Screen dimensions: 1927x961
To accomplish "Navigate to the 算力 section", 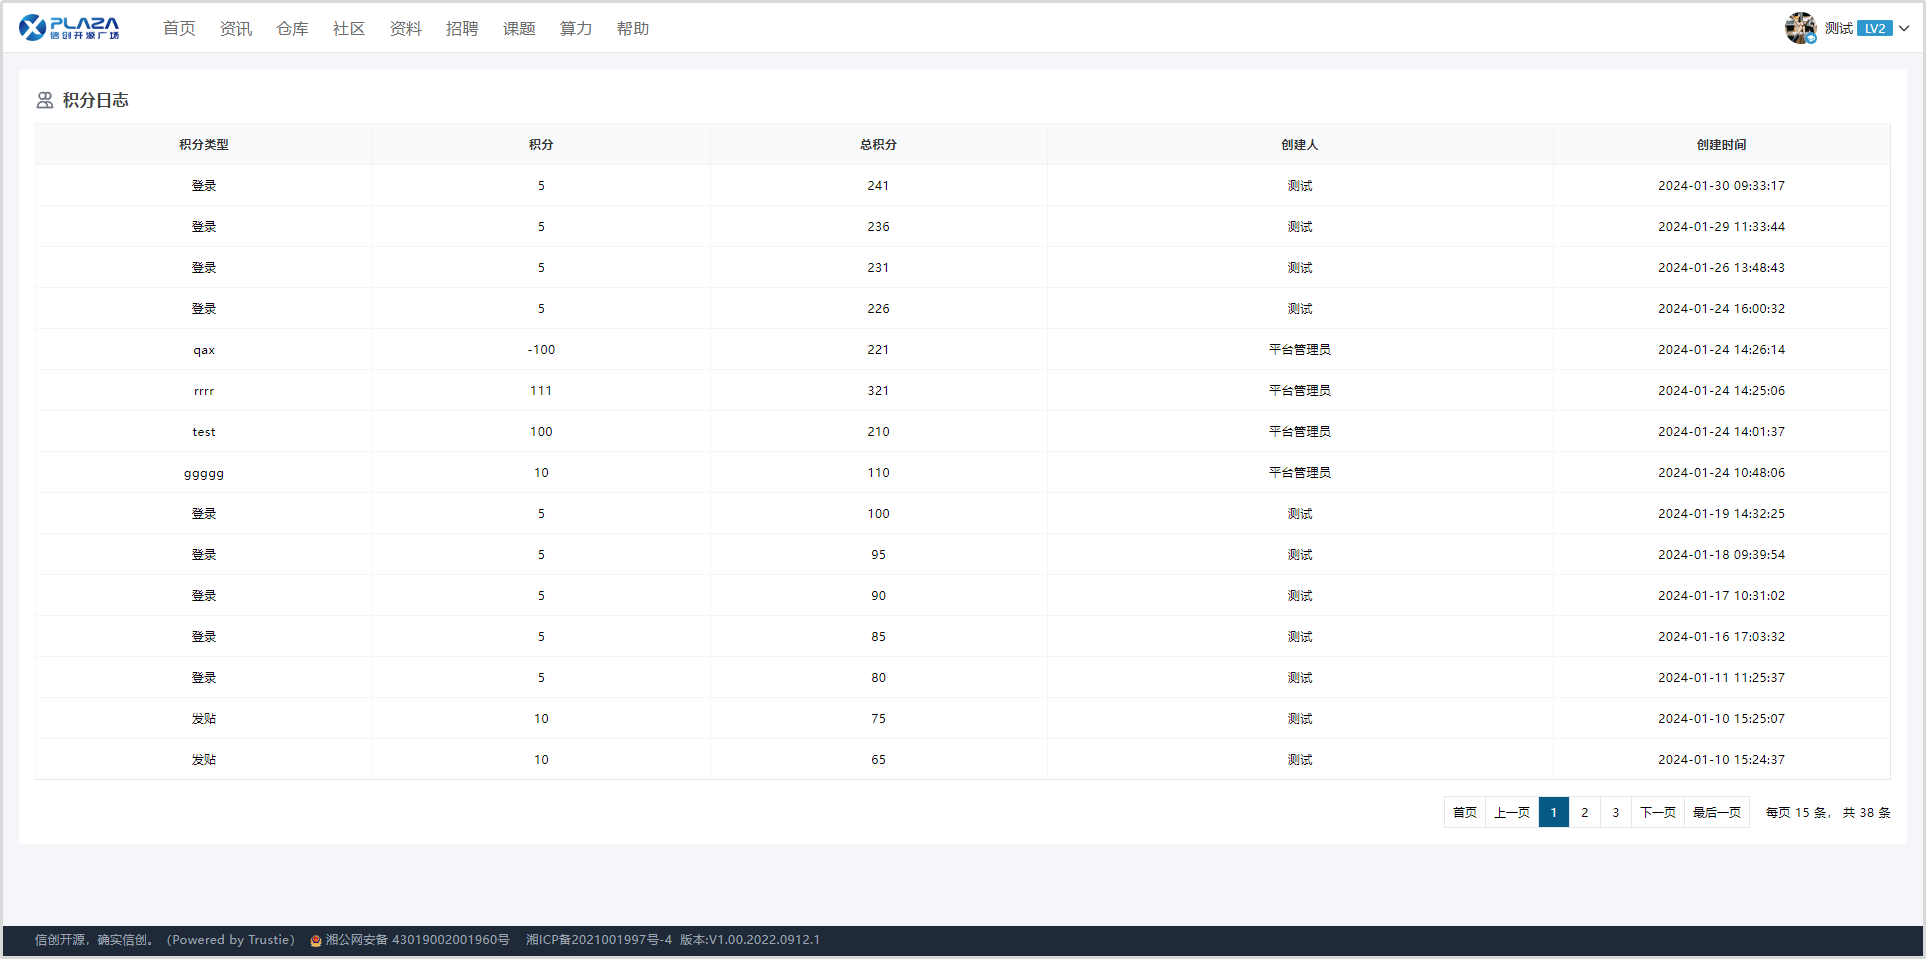I will (576, 28).
